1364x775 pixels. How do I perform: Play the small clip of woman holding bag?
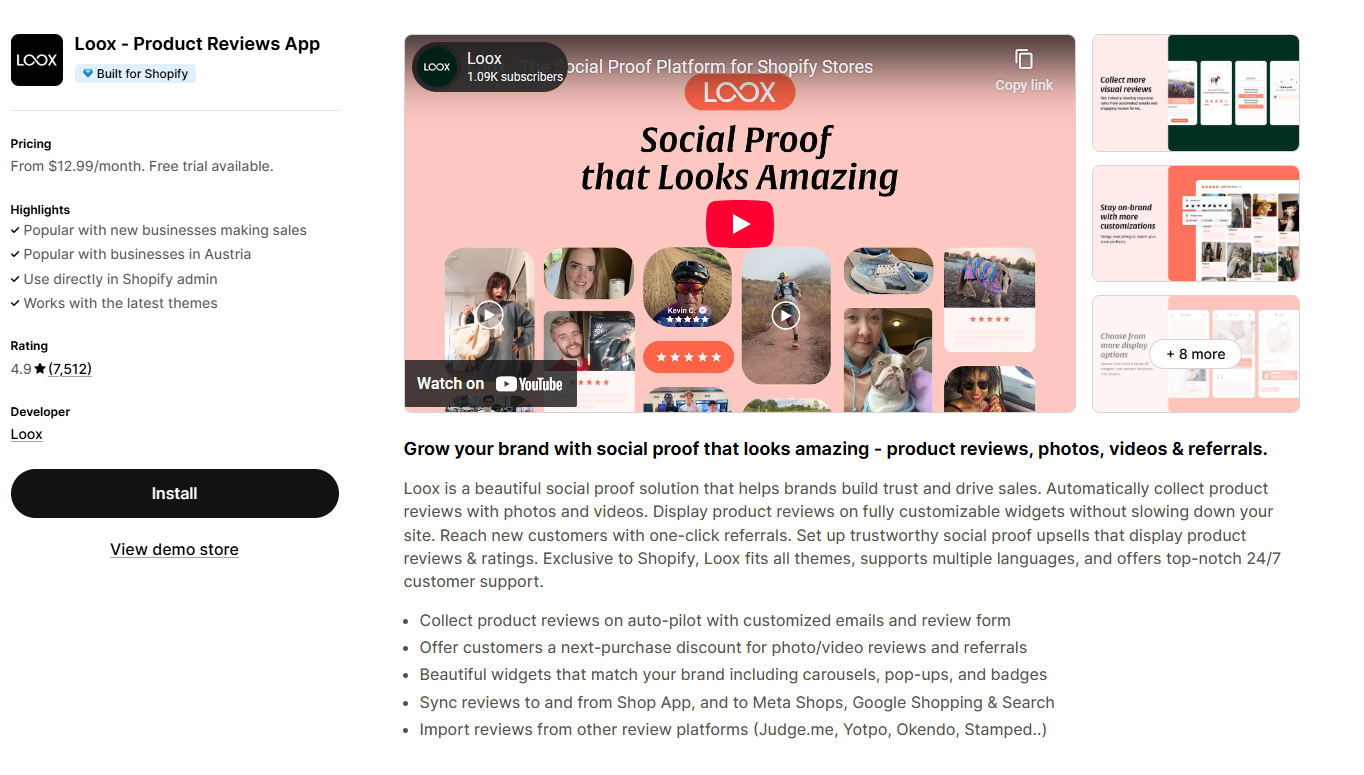488,314
